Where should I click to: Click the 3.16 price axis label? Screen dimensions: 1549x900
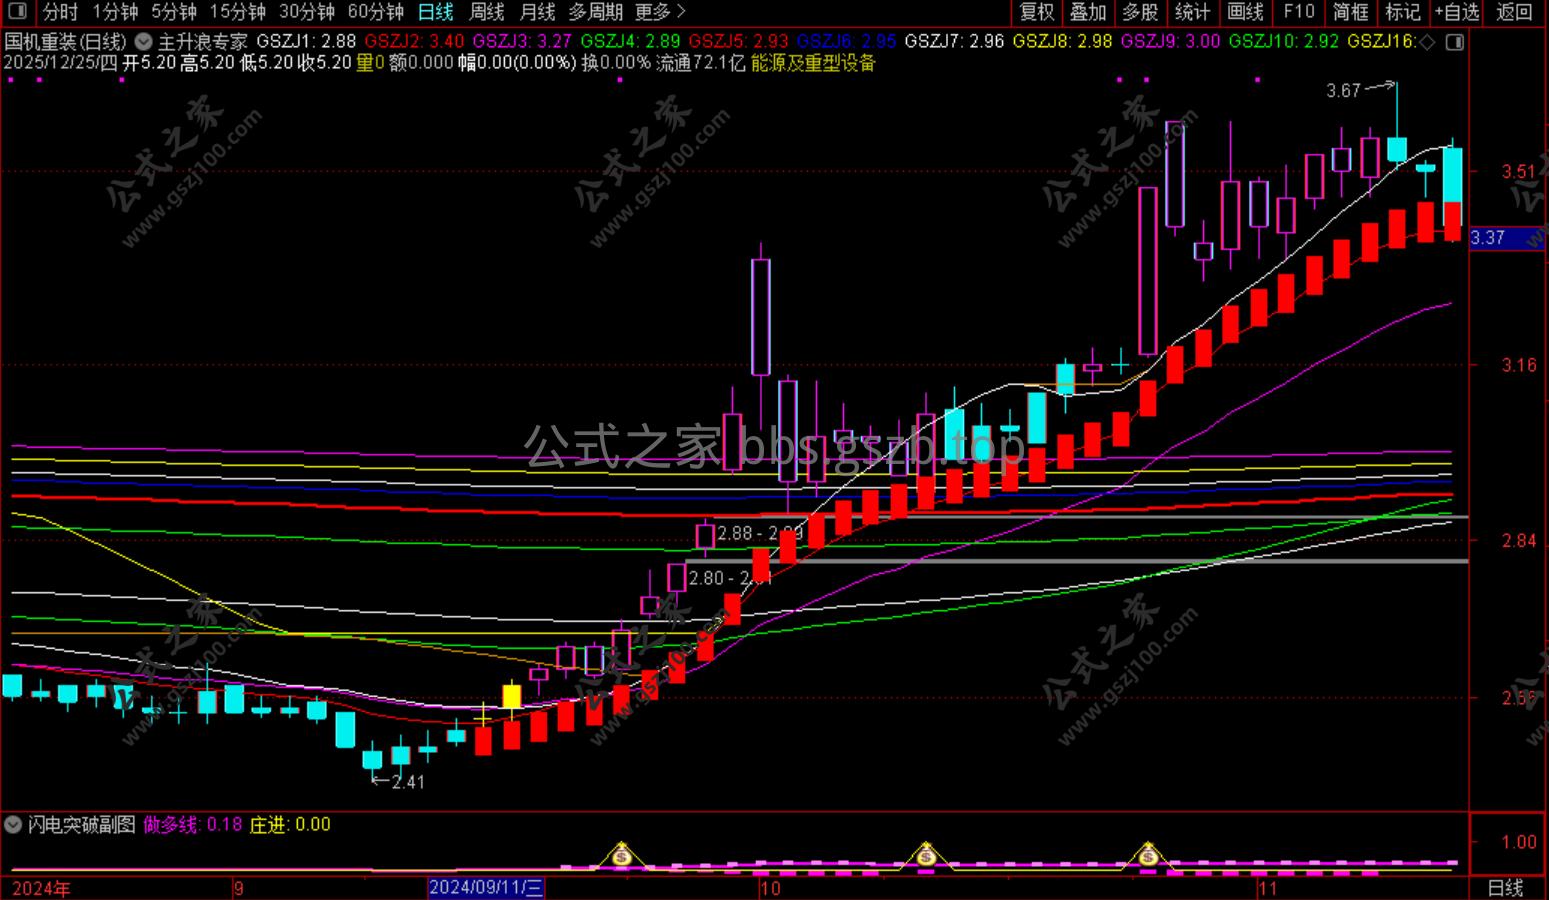coord(1518,365)
